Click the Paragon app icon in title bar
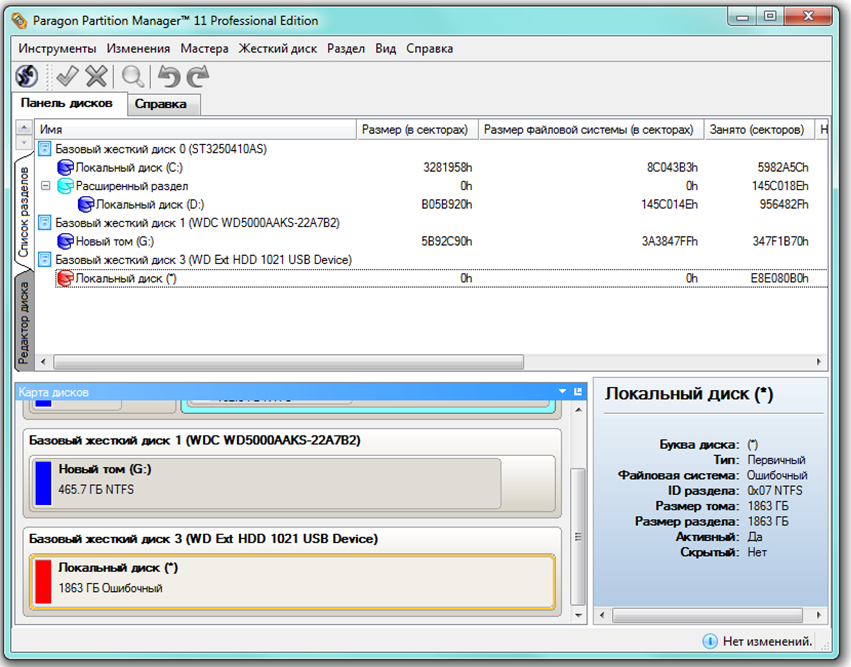The image size is (851, 667). coord(20,21)
